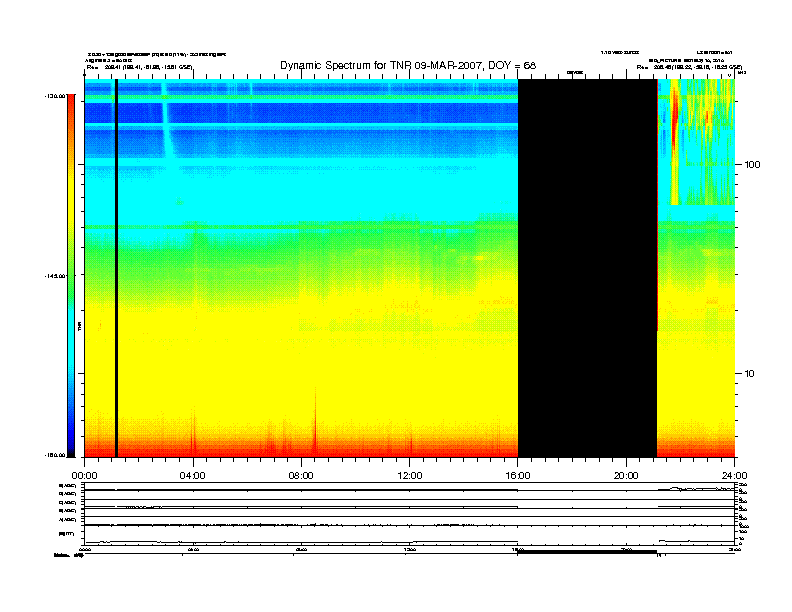This screenshot has width=792, height=612.
Task: Click the 04:00 time axis label
Action: 193,476
